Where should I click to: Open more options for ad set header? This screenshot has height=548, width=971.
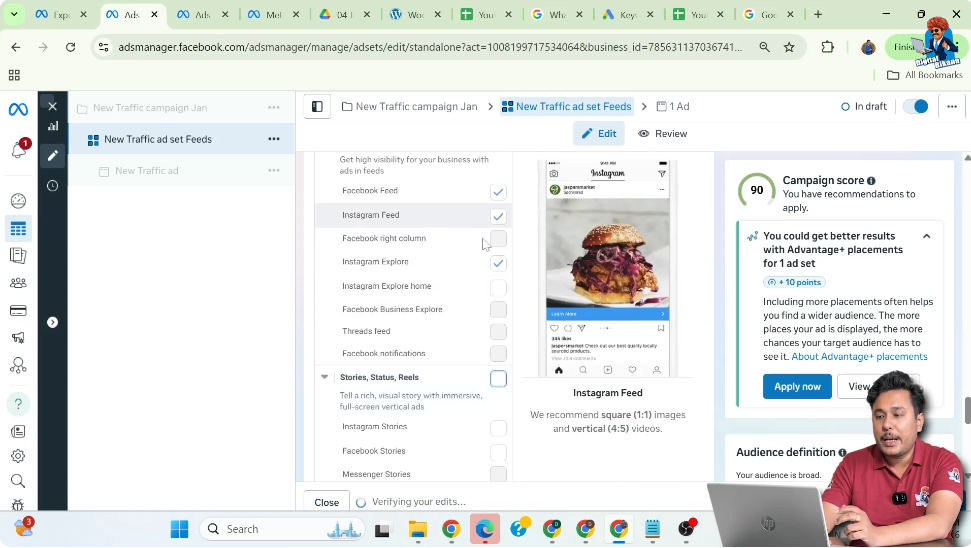952,107
